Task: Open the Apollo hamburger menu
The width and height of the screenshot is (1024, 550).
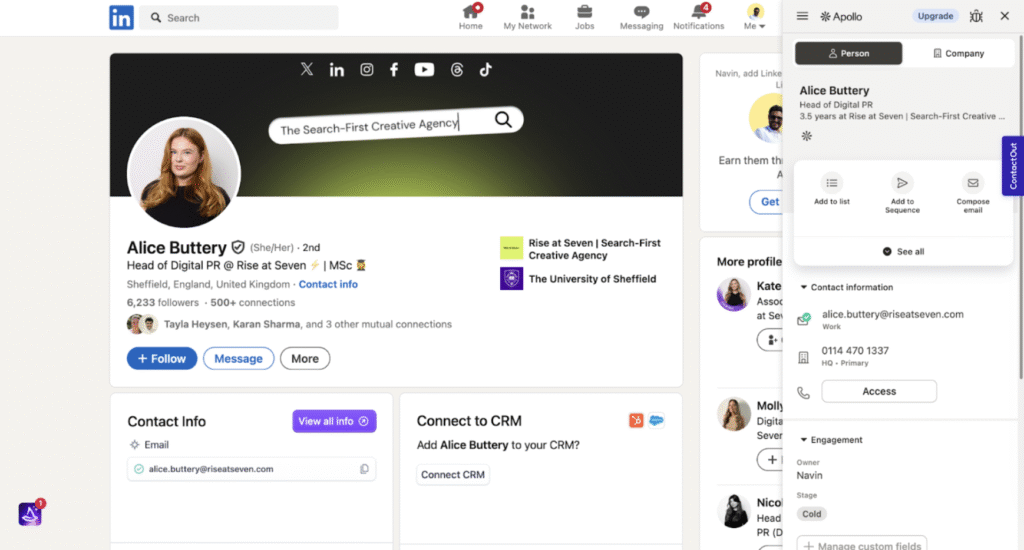Action: (x=803, y=16)
